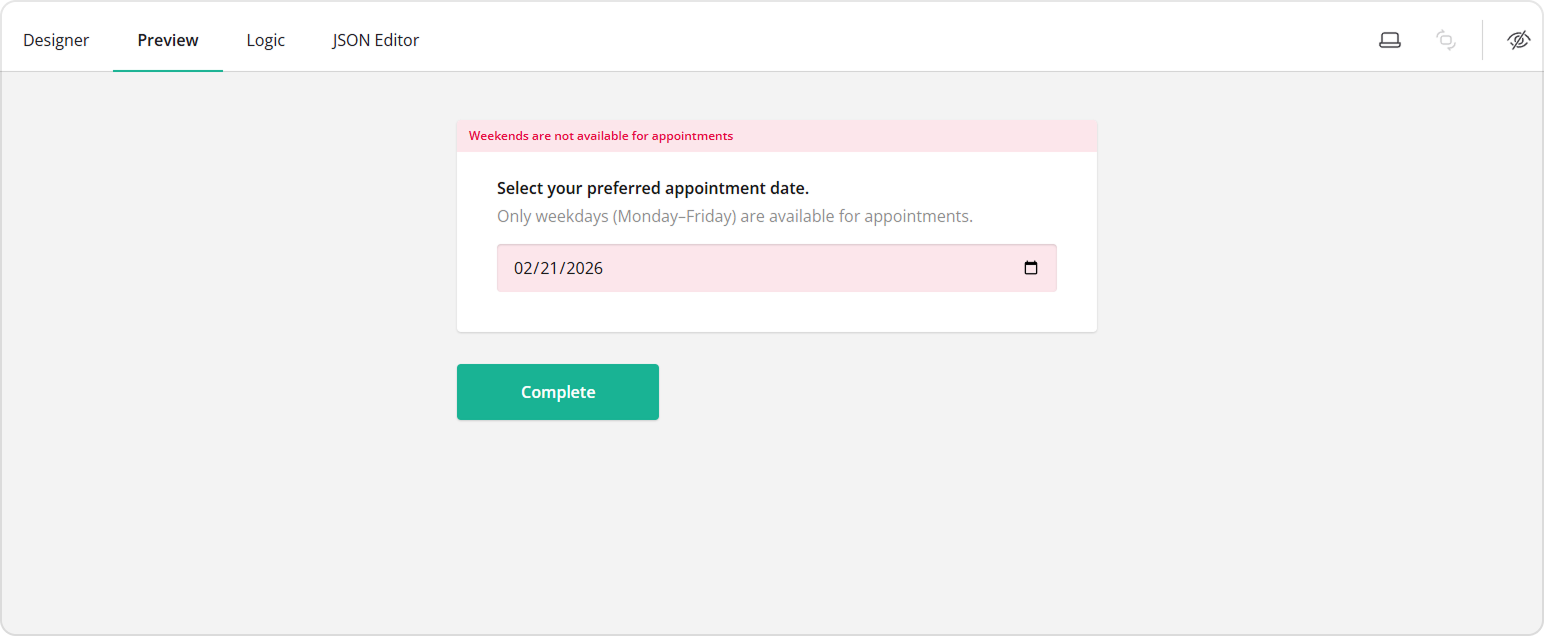Open the calendar picker in the date field

pos(1031,267)
